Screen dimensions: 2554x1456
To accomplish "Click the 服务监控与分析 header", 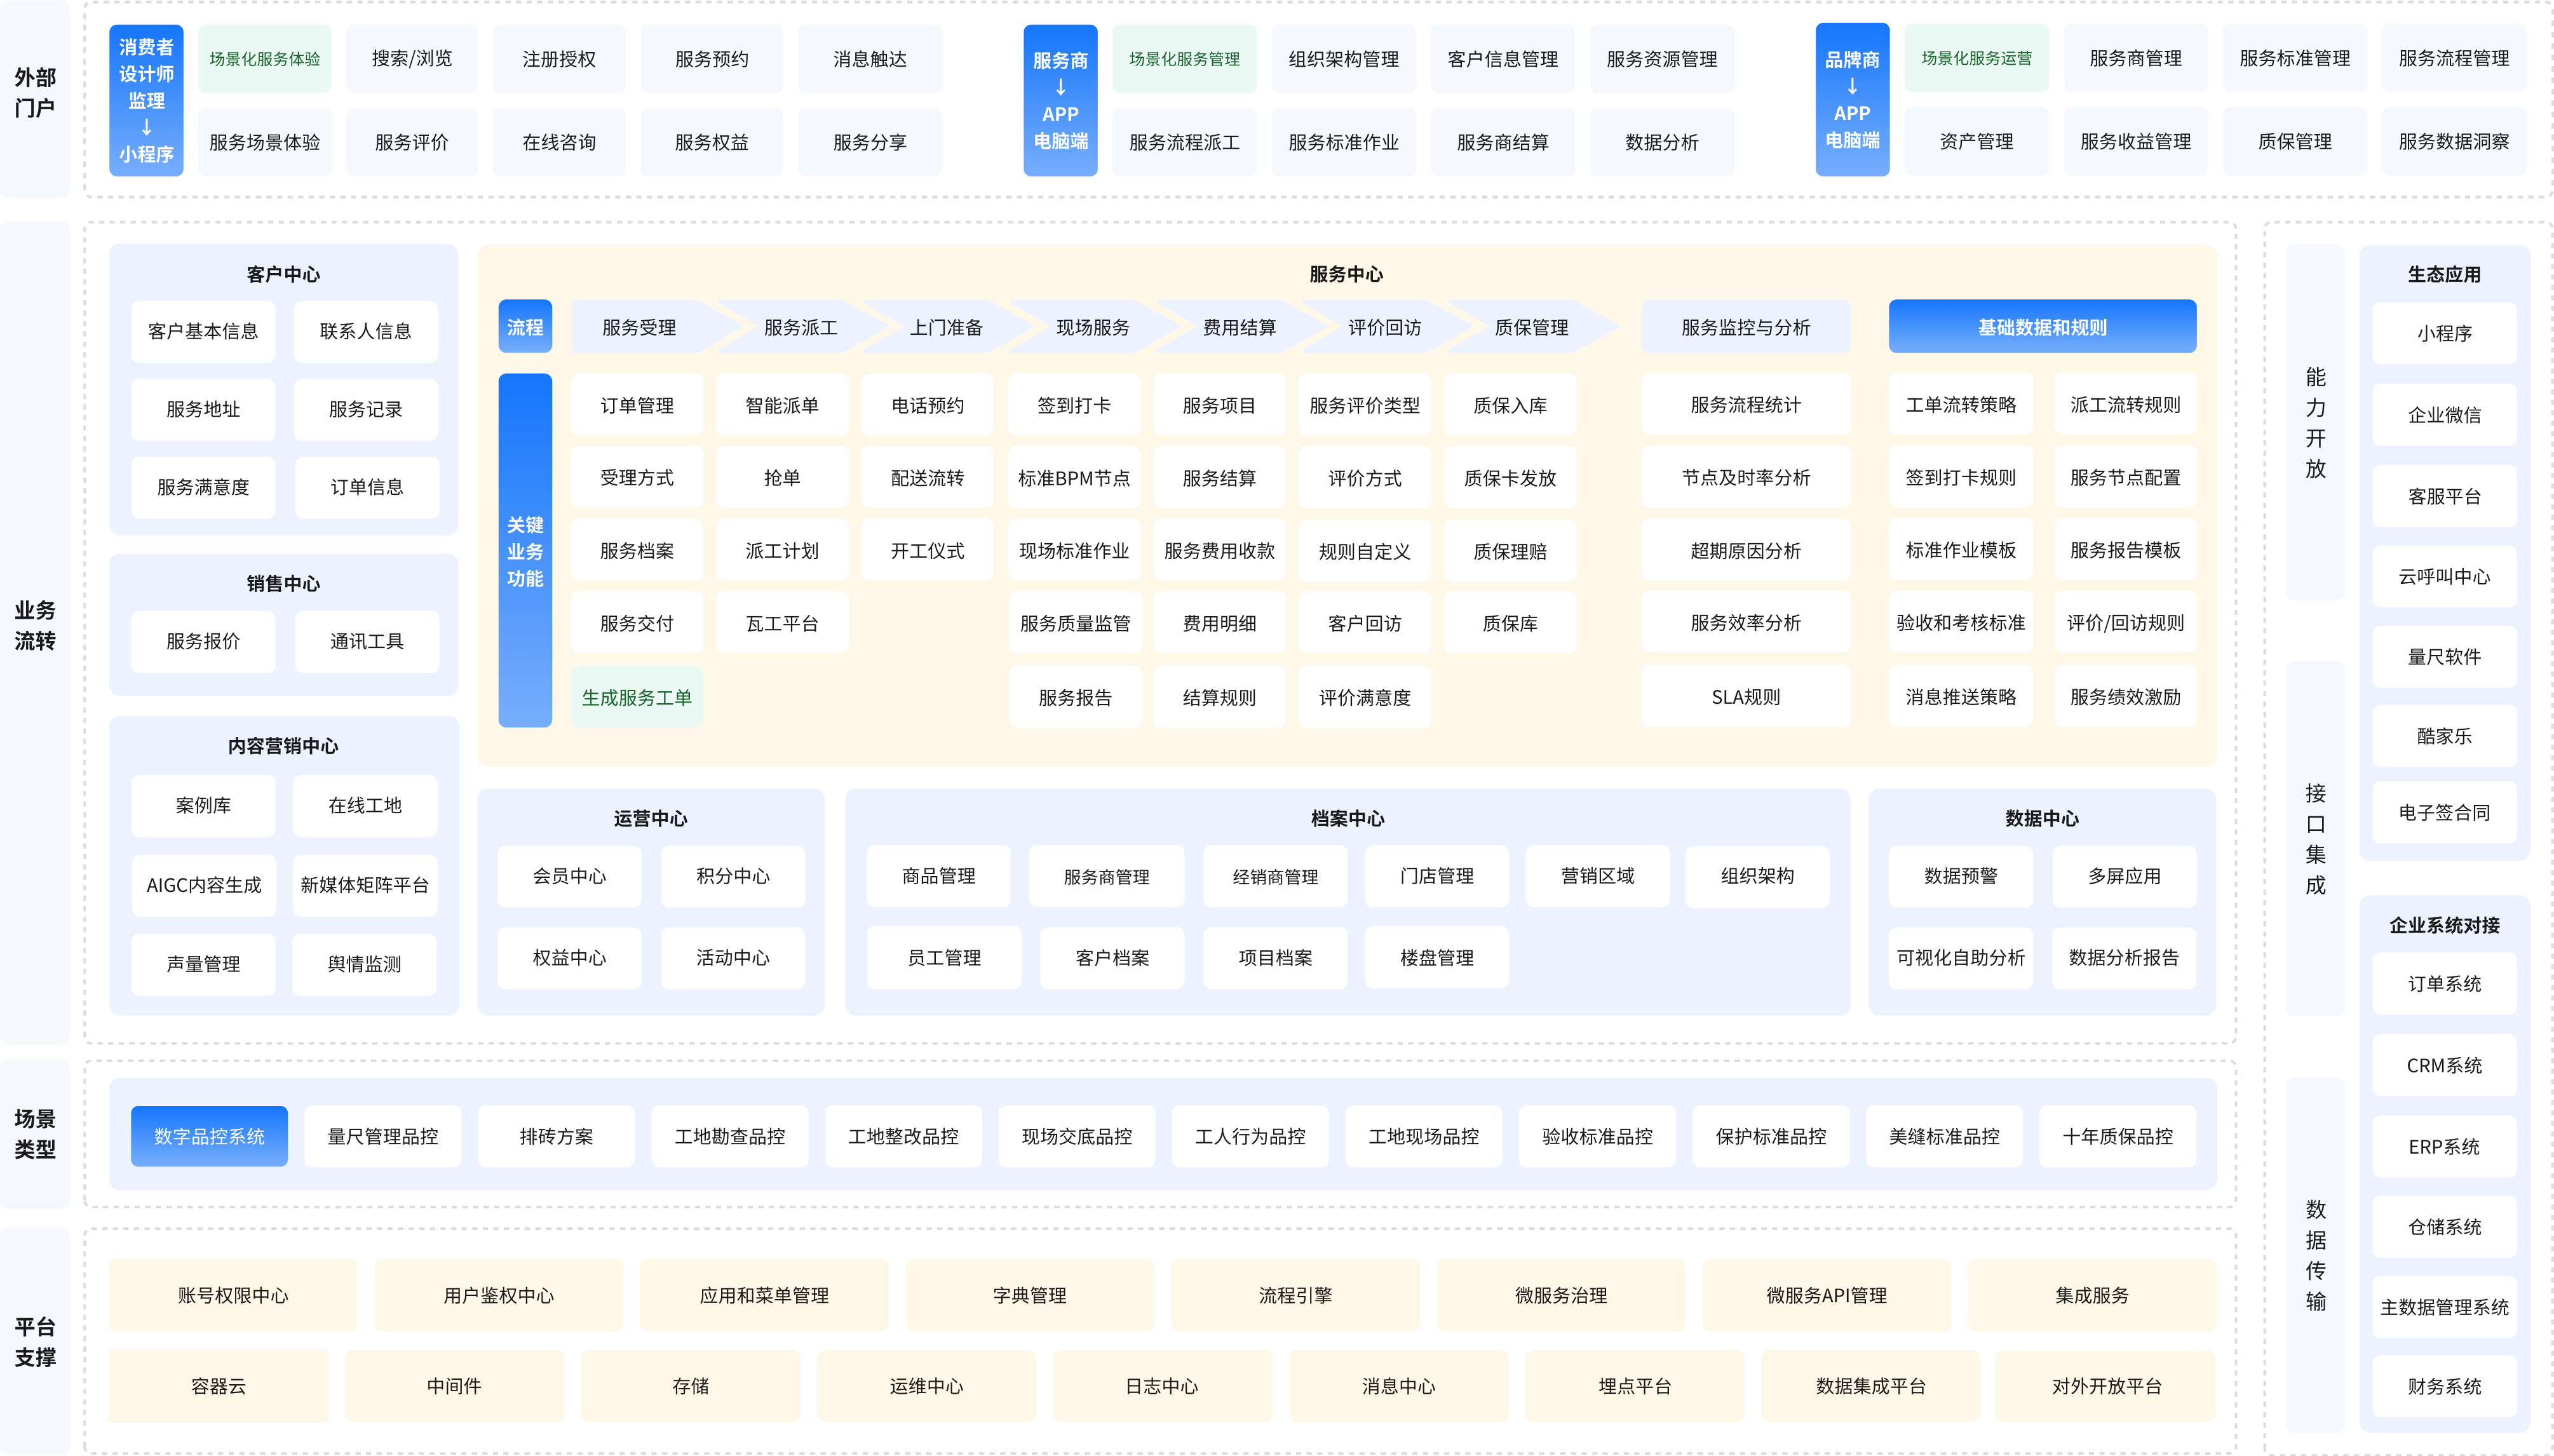I will click(x=1745, y=327).
